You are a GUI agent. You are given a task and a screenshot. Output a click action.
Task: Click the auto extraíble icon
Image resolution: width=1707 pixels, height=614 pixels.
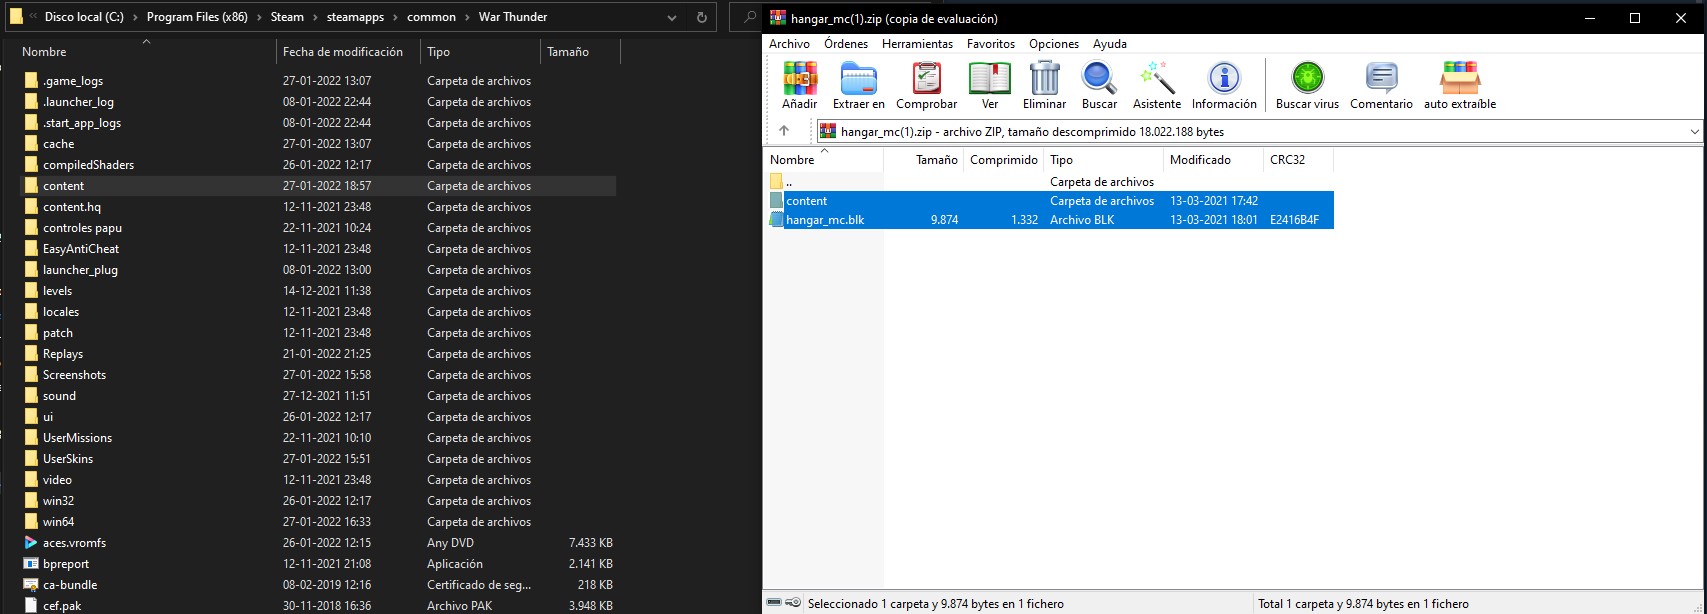1460,78
